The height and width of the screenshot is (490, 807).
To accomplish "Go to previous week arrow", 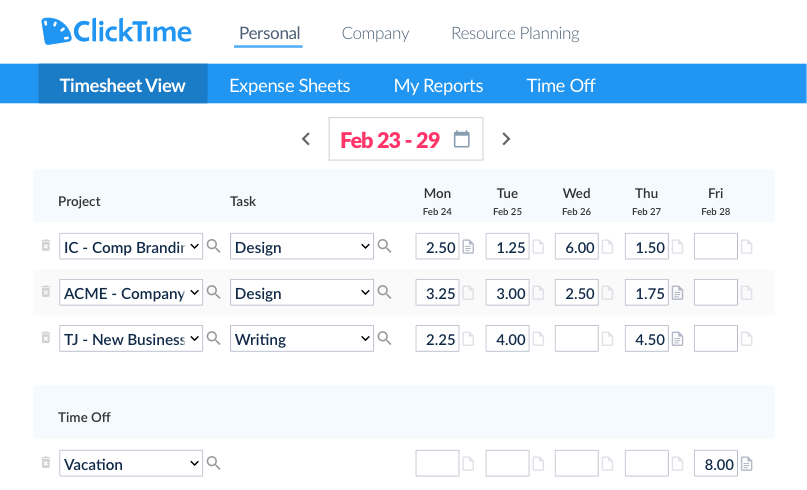I will pos(306,139).
